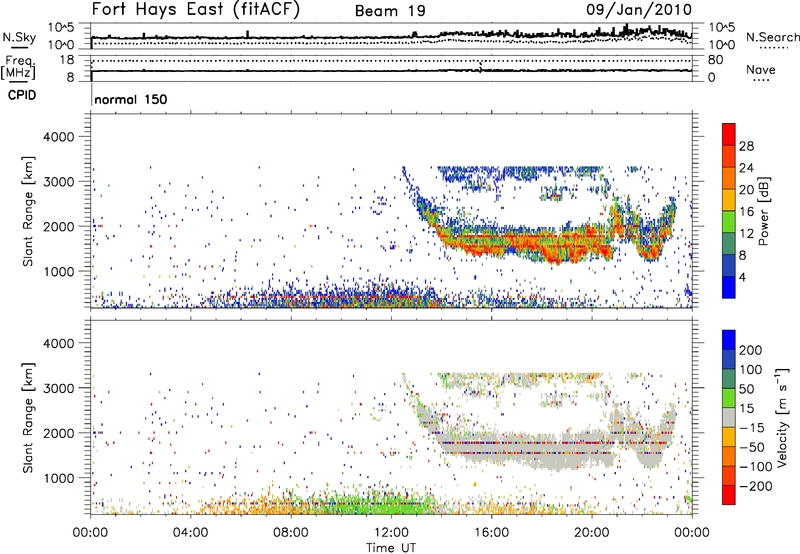Pick the gray segment of velocity colorbar
Image resolution: width=800 pixels, height=554 pixels.
tap(729, 417)
